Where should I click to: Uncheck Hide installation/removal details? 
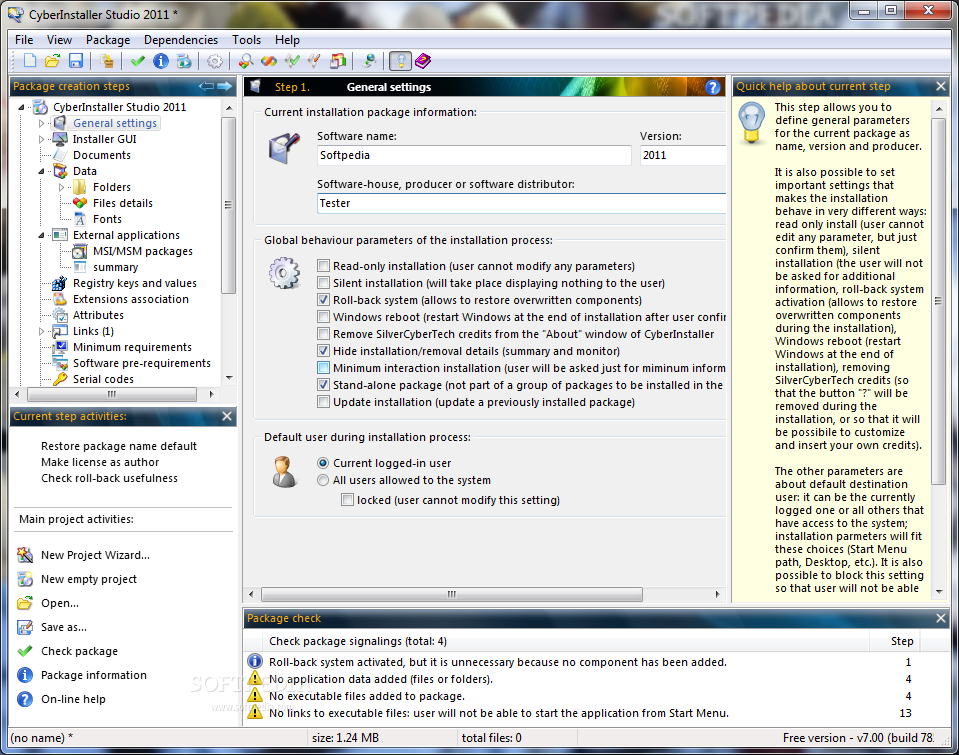point(324,351)
